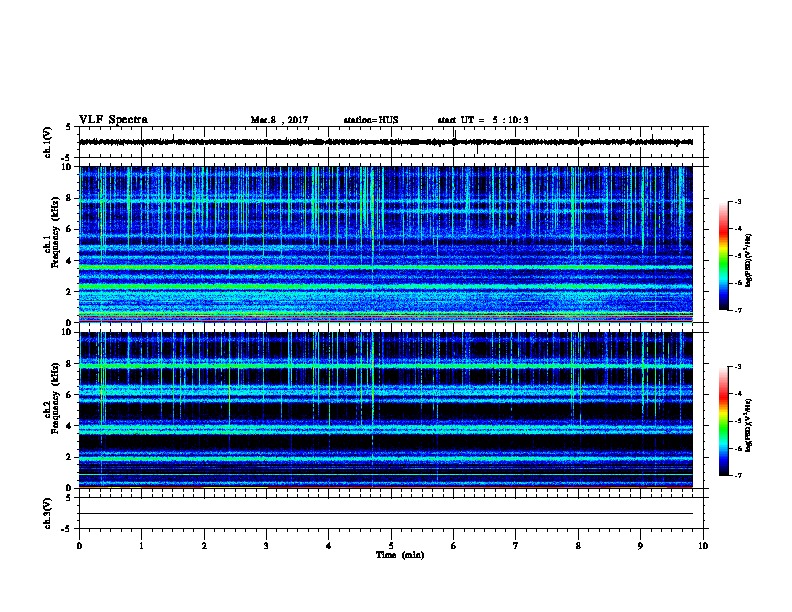Click tick label "8" on the time axis
Image resolution: width=792 pixels, height=612 pixels.
pyautogui.click(x=578, y=545)
